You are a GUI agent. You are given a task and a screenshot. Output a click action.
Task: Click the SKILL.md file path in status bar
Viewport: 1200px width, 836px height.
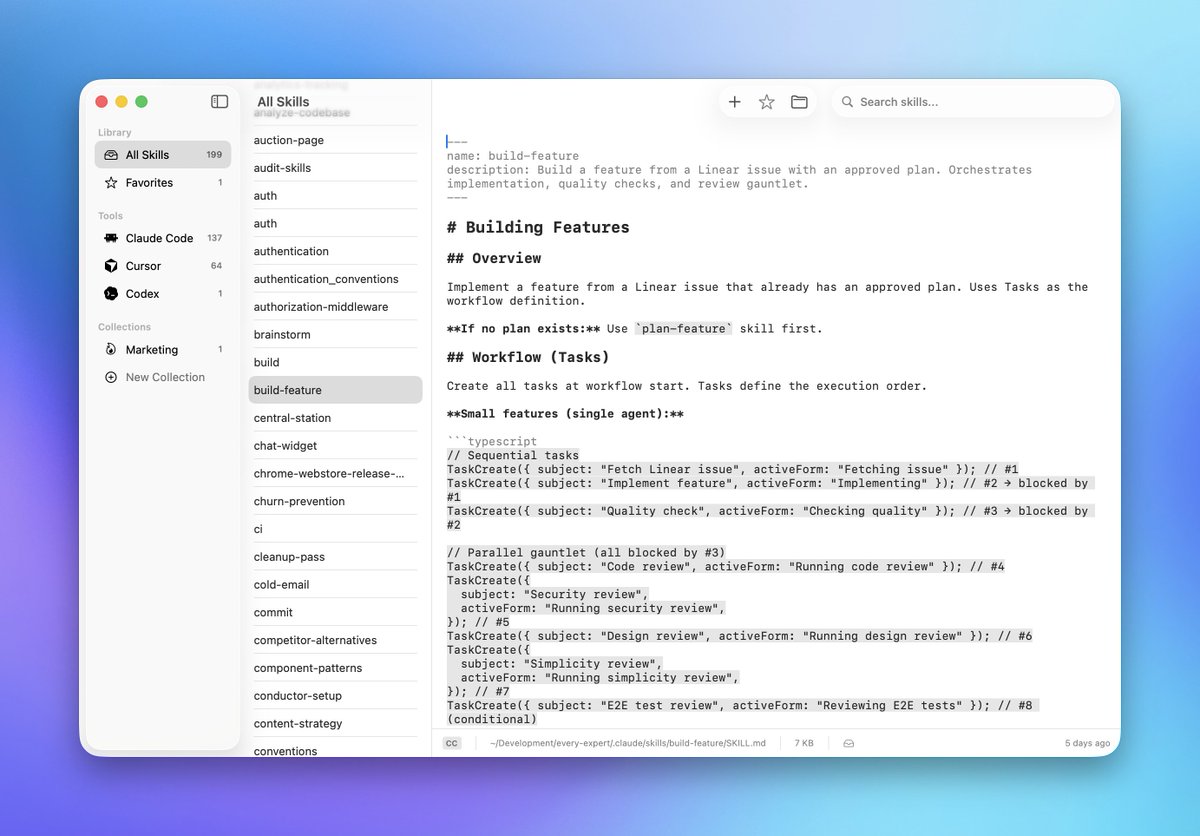(627, 743)
